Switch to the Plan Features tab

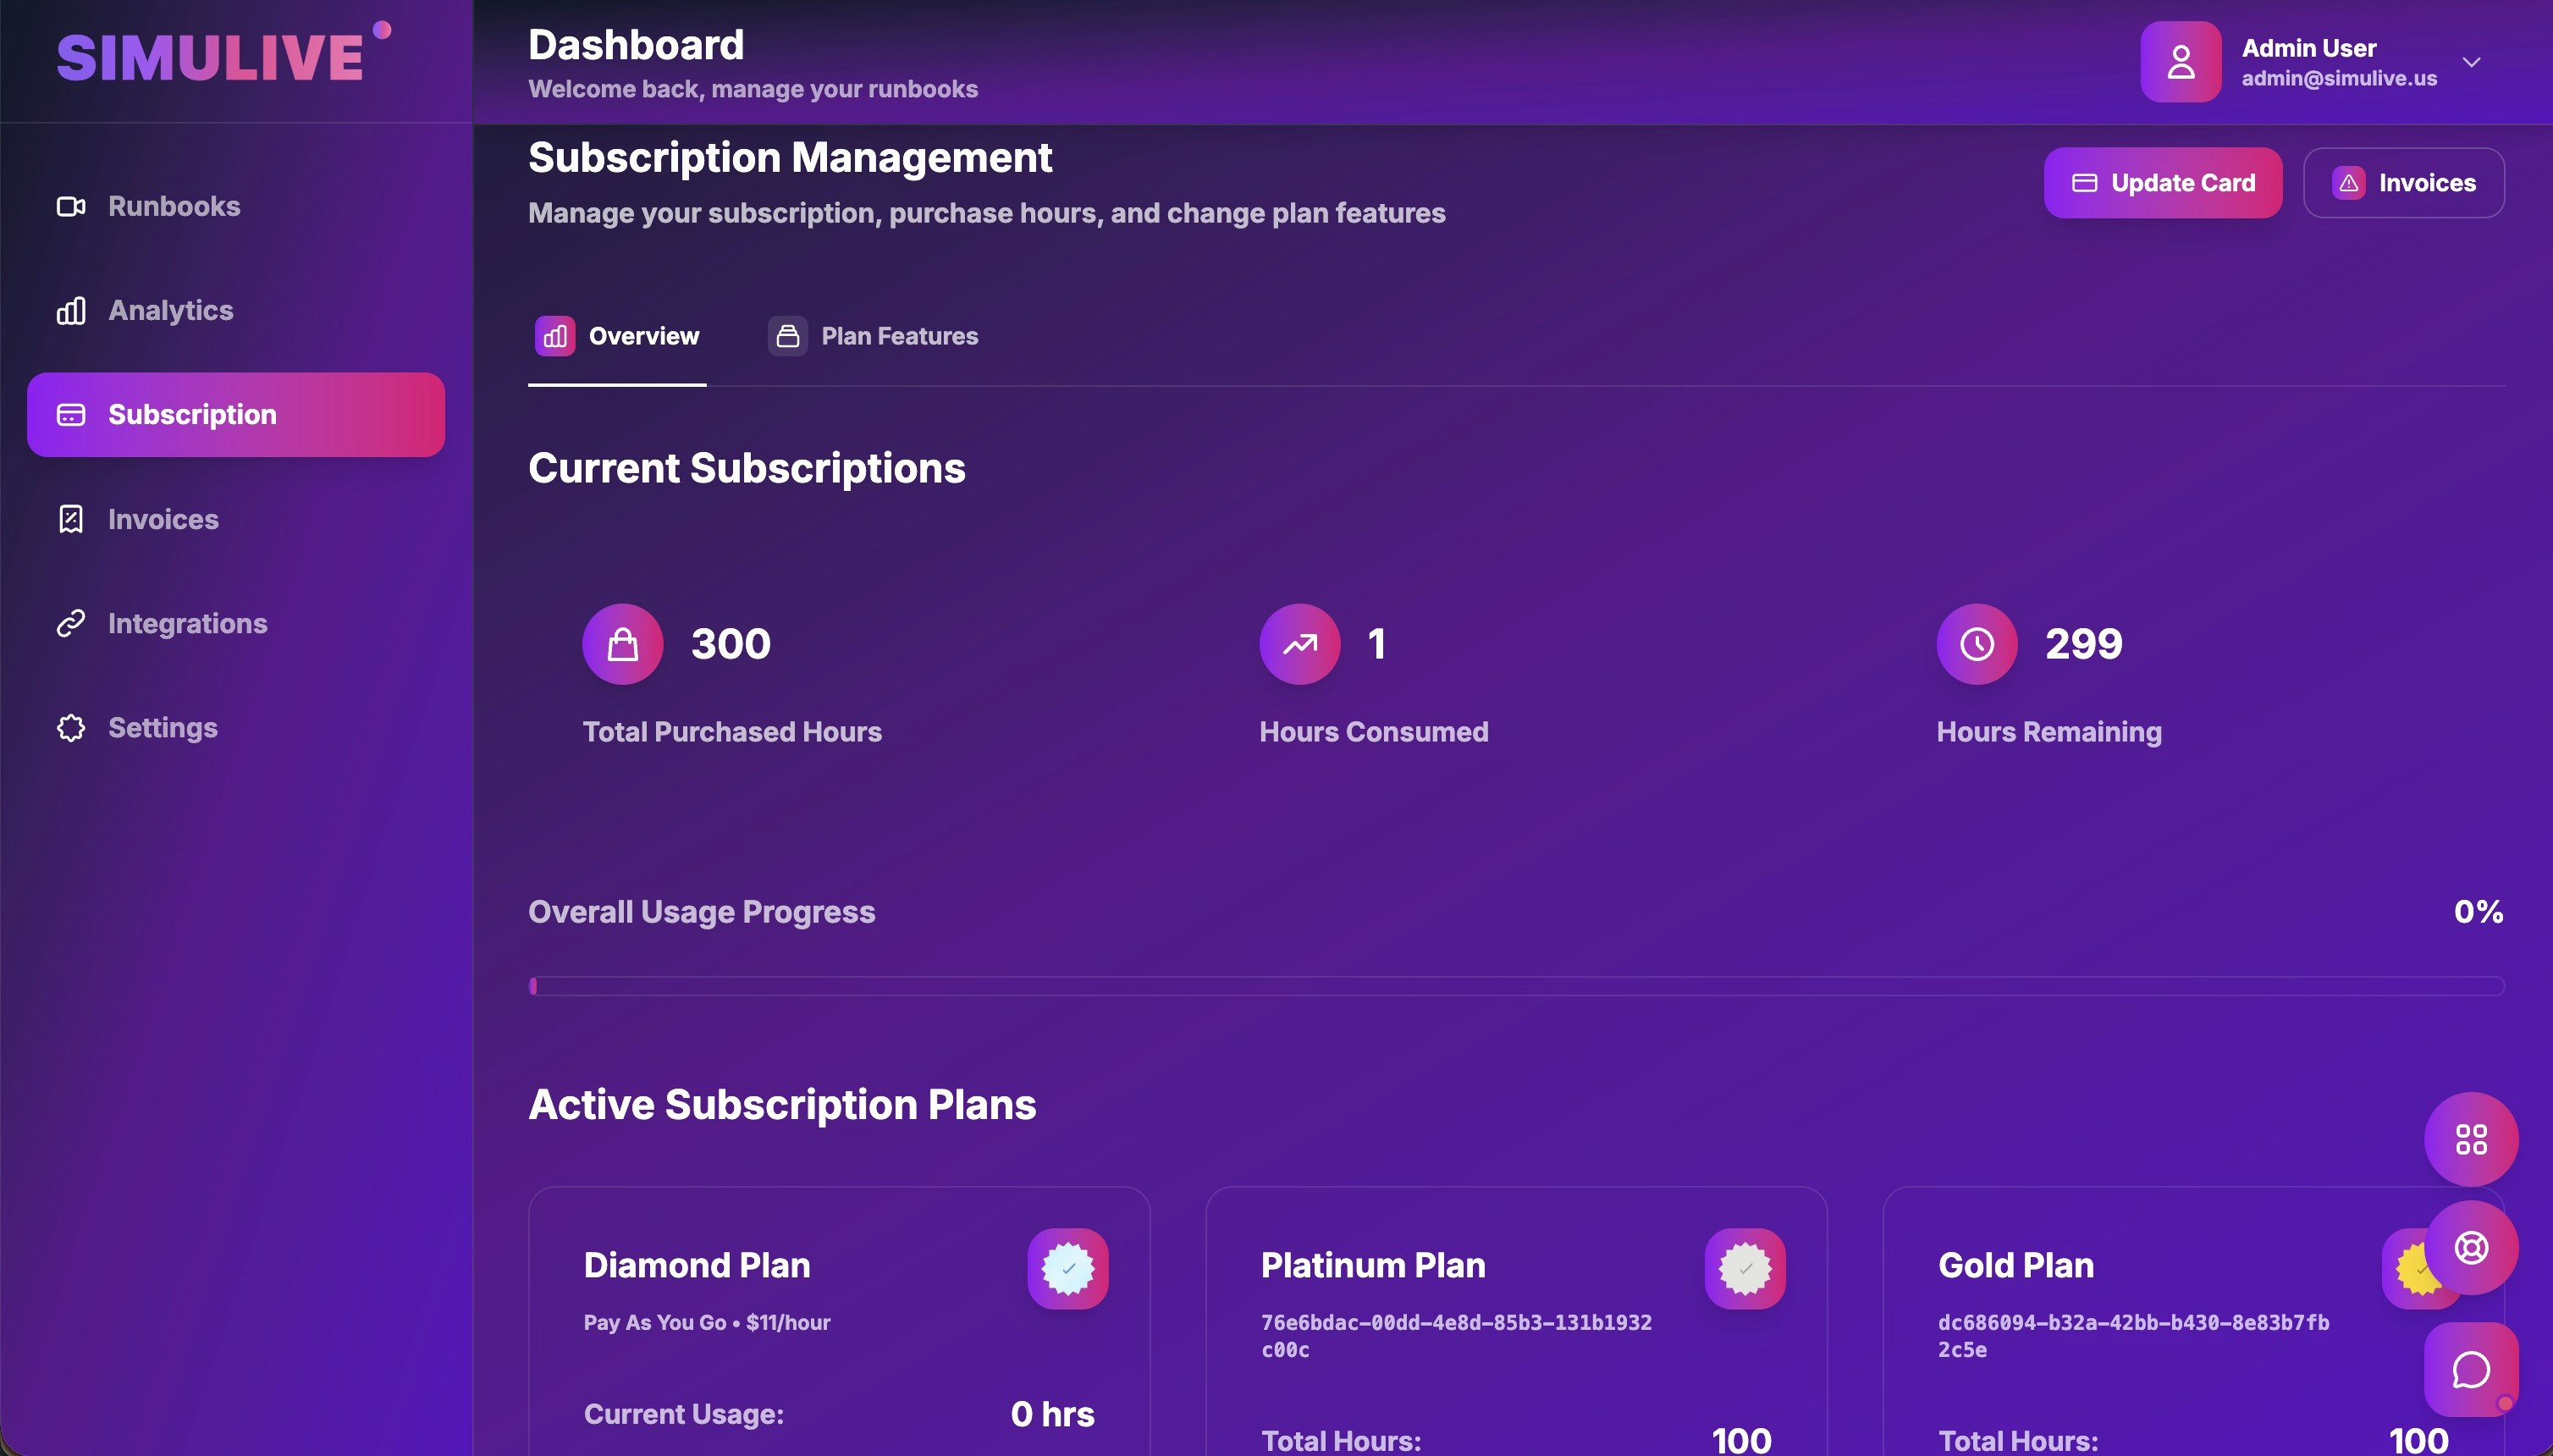(x=873, y=336)
